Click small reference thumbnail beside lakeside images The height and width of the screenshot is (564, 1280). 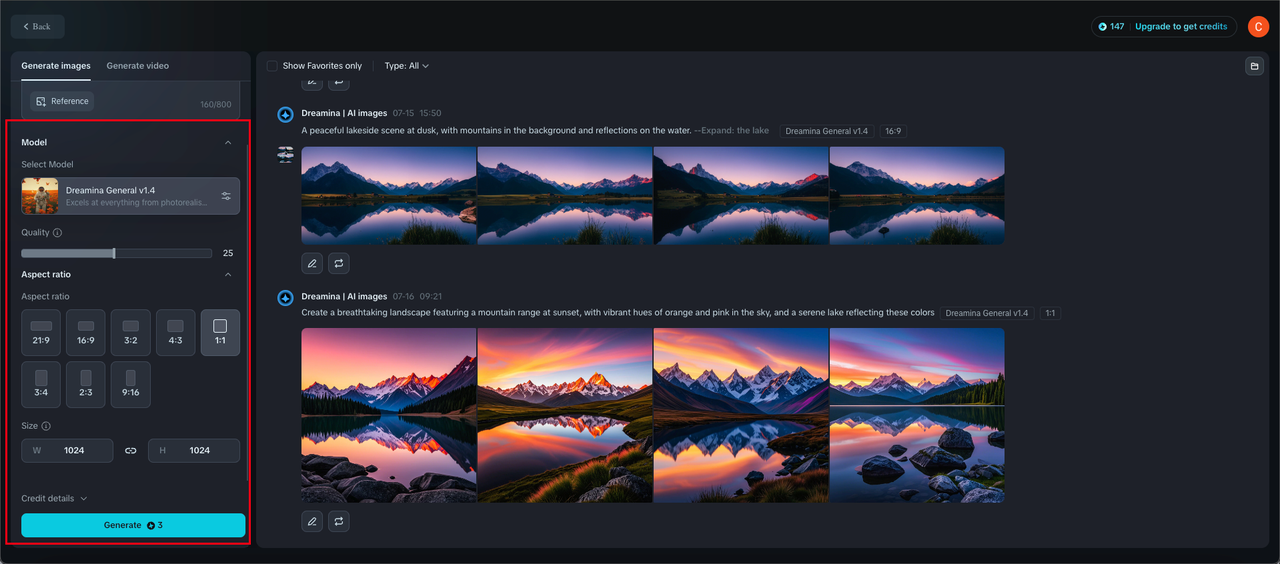(x=285, y=154)
